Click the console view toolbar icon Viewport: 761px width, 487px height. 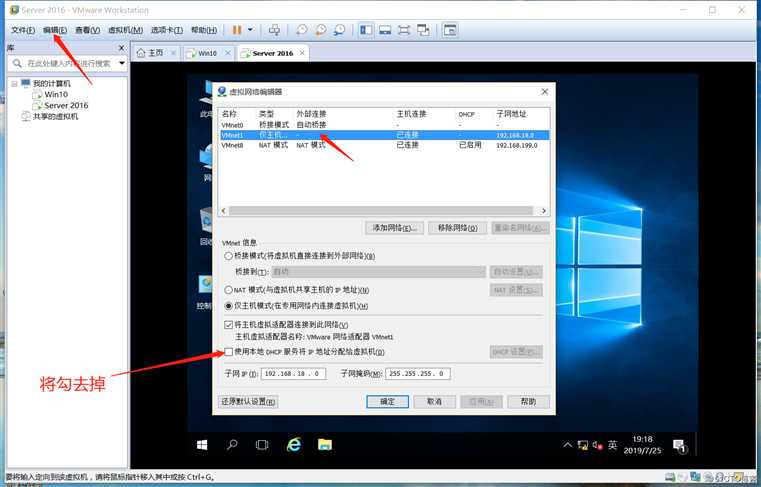(450, 30)
